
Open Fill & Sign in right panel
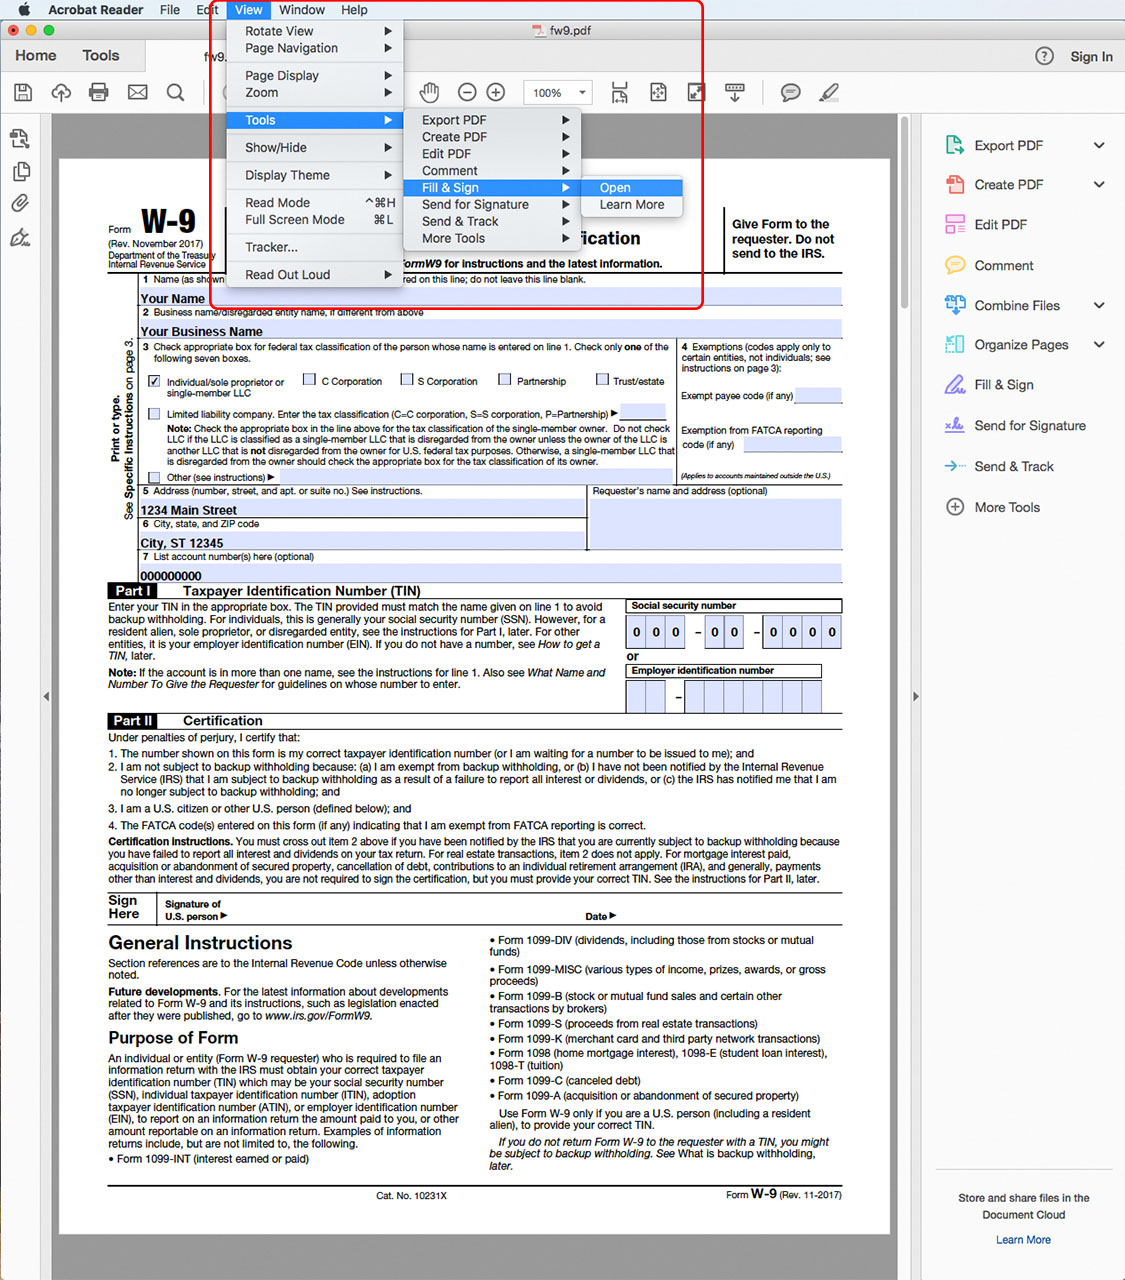click(1003, 385)
